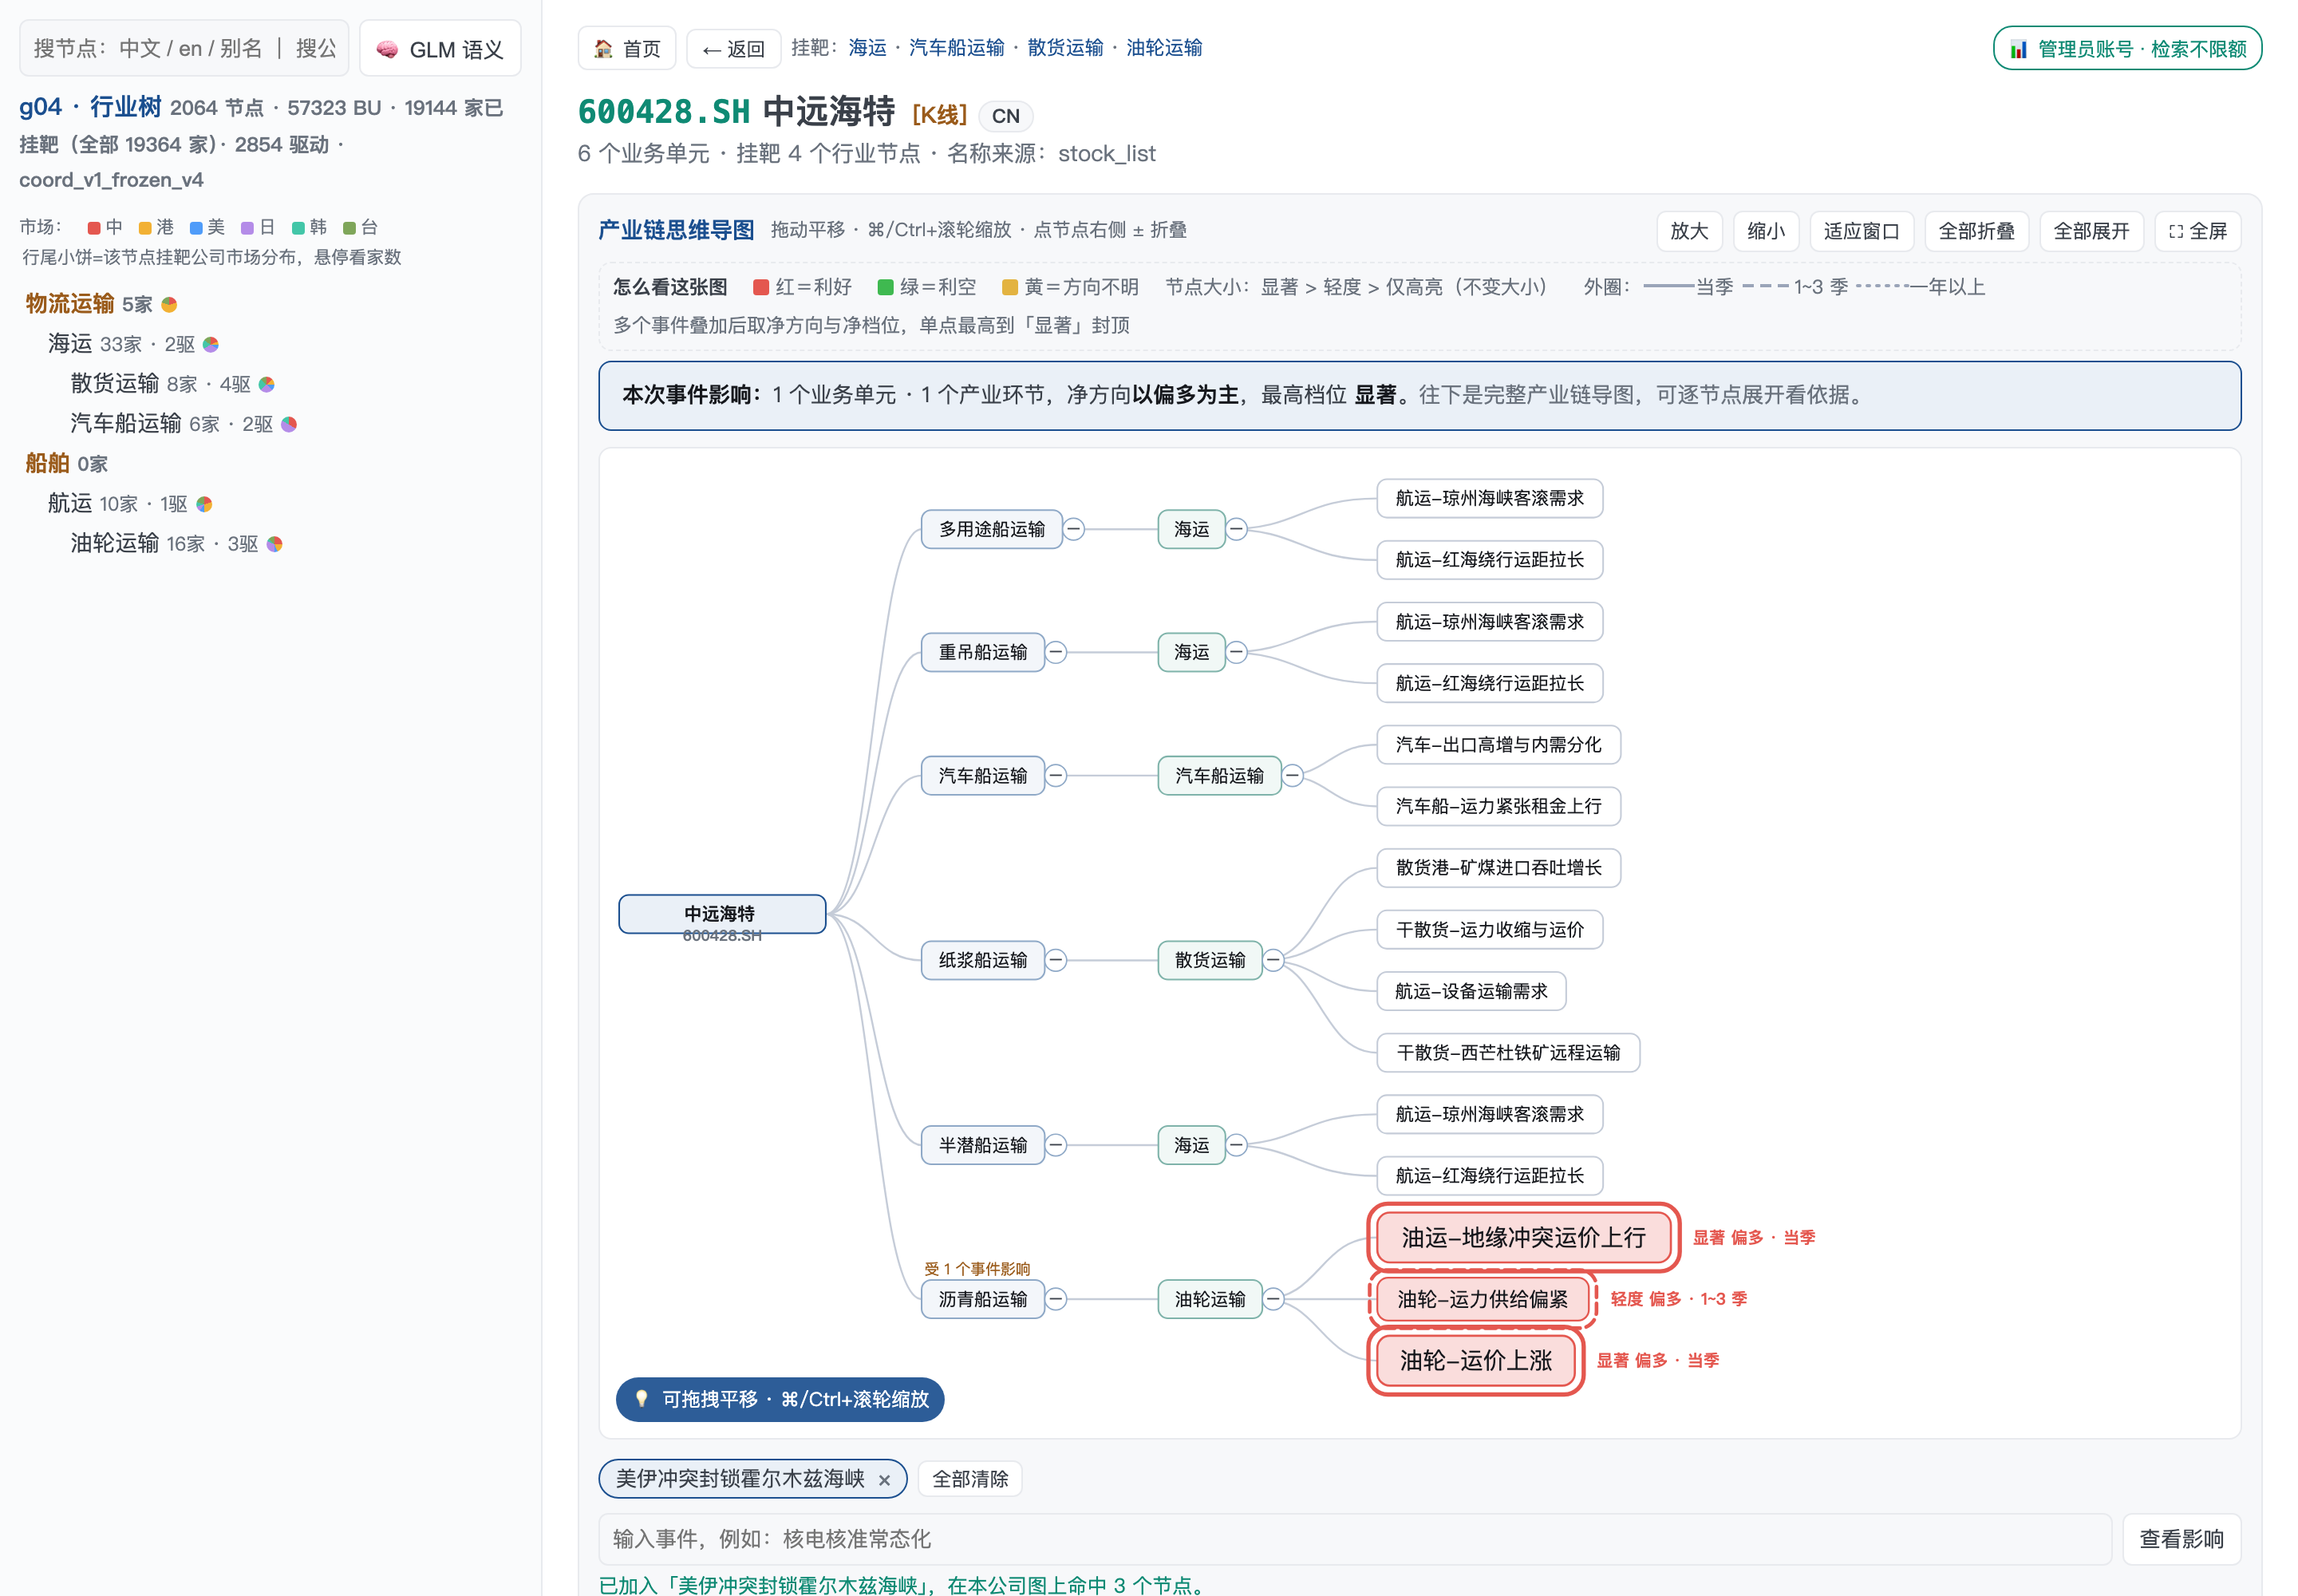This screenshot has width=2298, height=1596.
Task: Collapse the 纸浆船运输 node toggle
Action: [x=1056, y=960]
